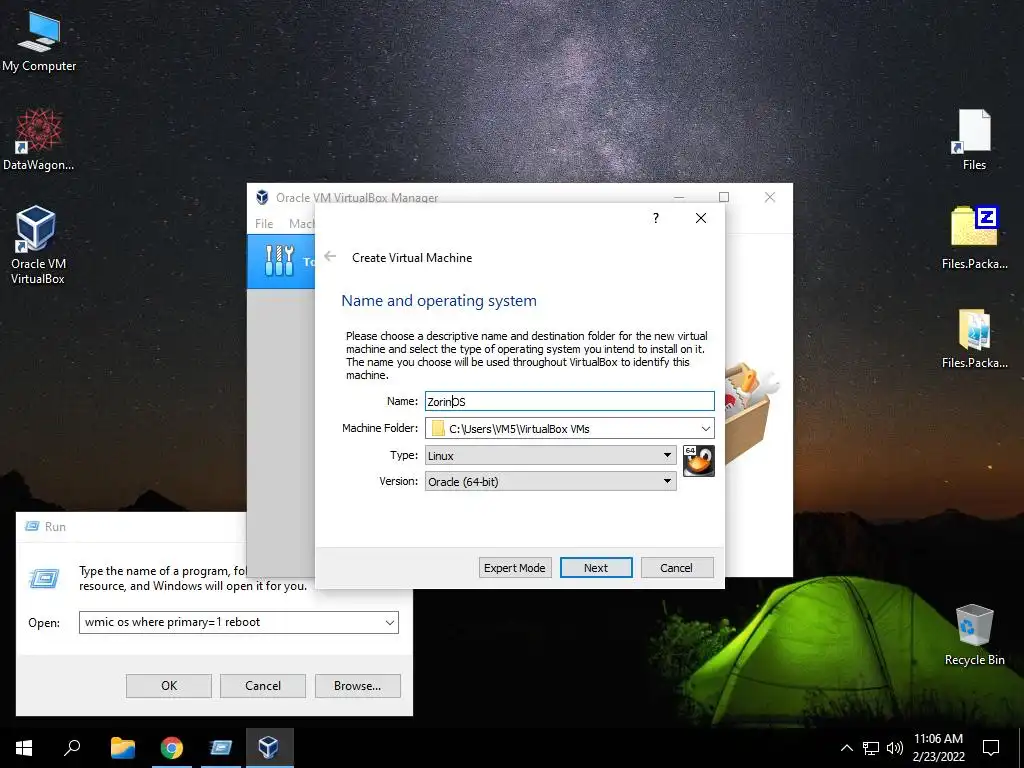Select the Files.Packa folder with documents icon
1024x768 pixels.
click(x=974, y=338)
